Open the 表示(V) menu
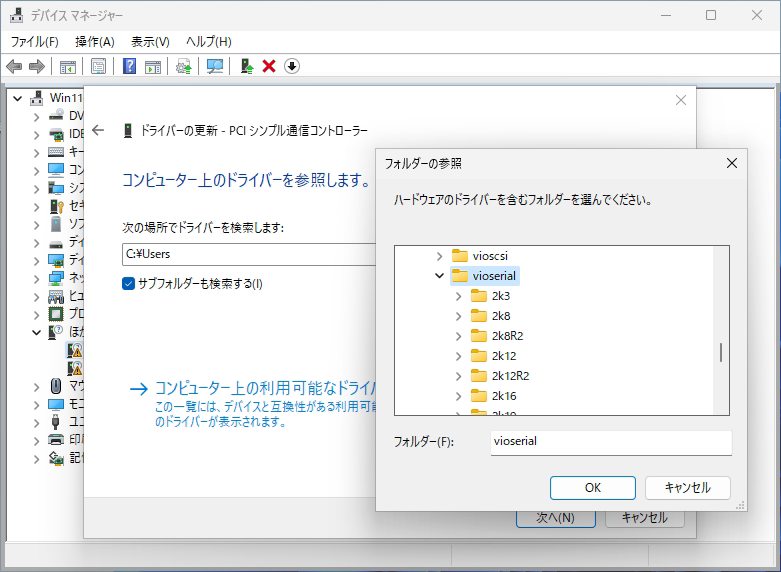 pyautogui.click(x=150, y=41)
